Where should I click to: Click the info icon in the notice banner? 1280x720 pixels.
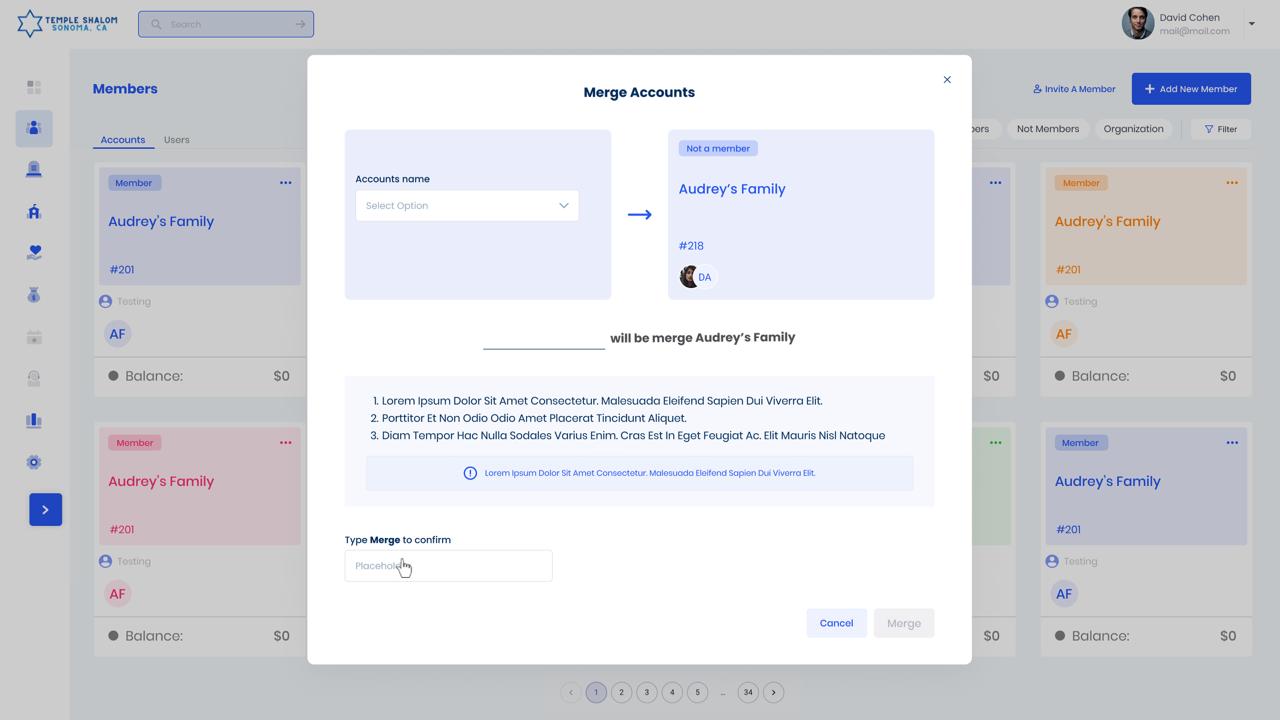point(470,473)
